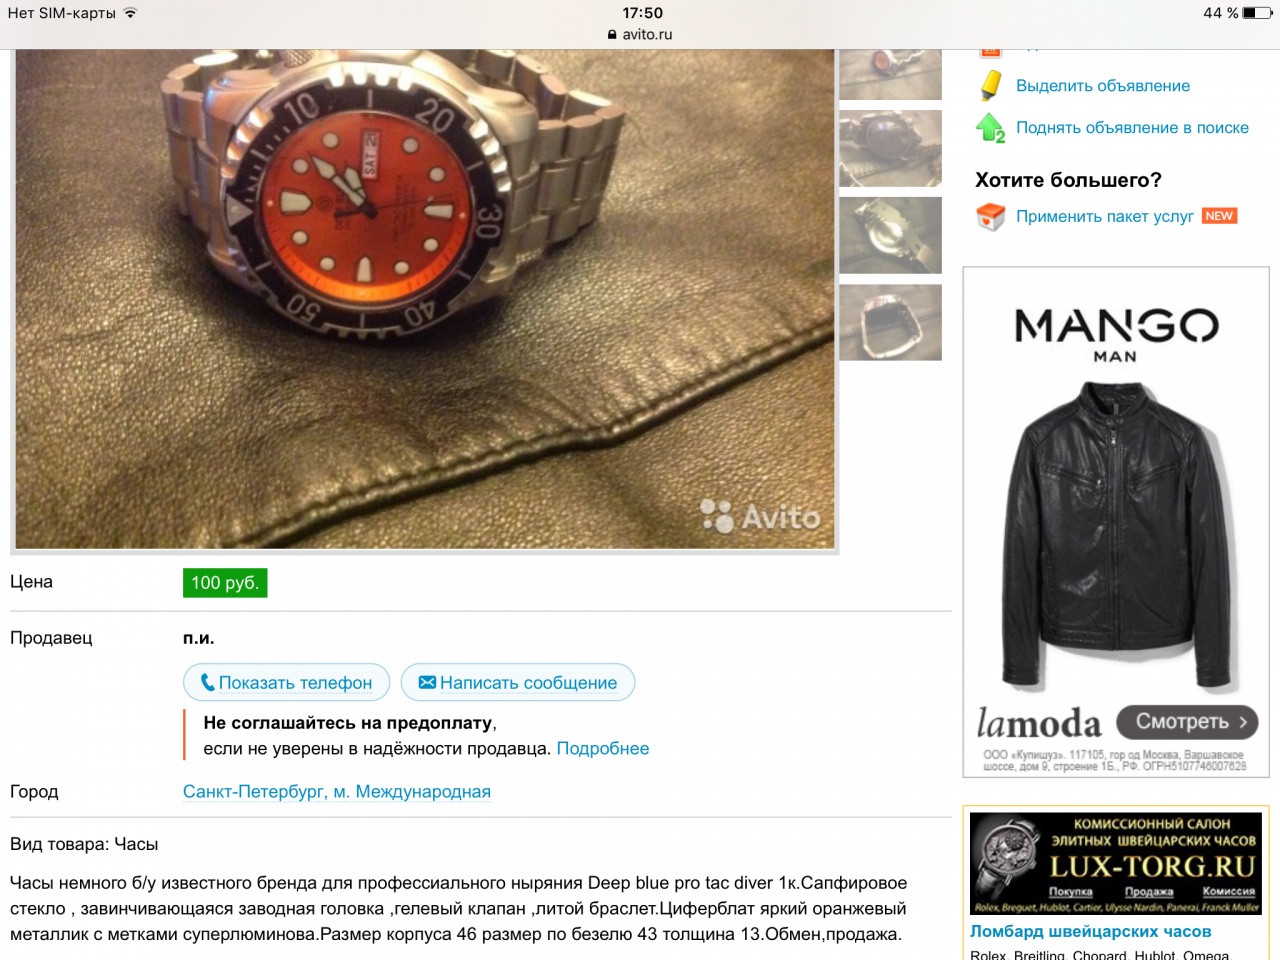Open the main orange watch photo
Screen dimensions: 1280x960
coord(424,299)
